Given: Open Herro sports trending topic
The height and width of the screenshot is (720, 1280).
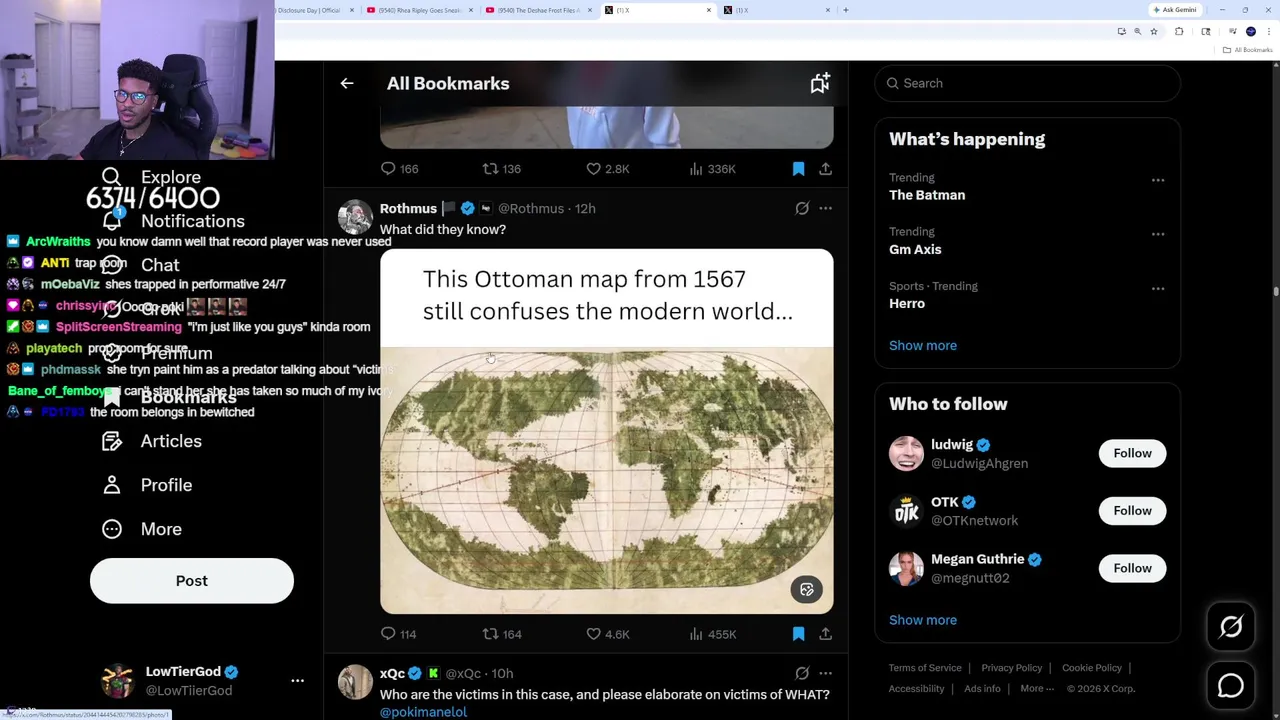Looking at the screenshot, I should [x=907, y=303].
